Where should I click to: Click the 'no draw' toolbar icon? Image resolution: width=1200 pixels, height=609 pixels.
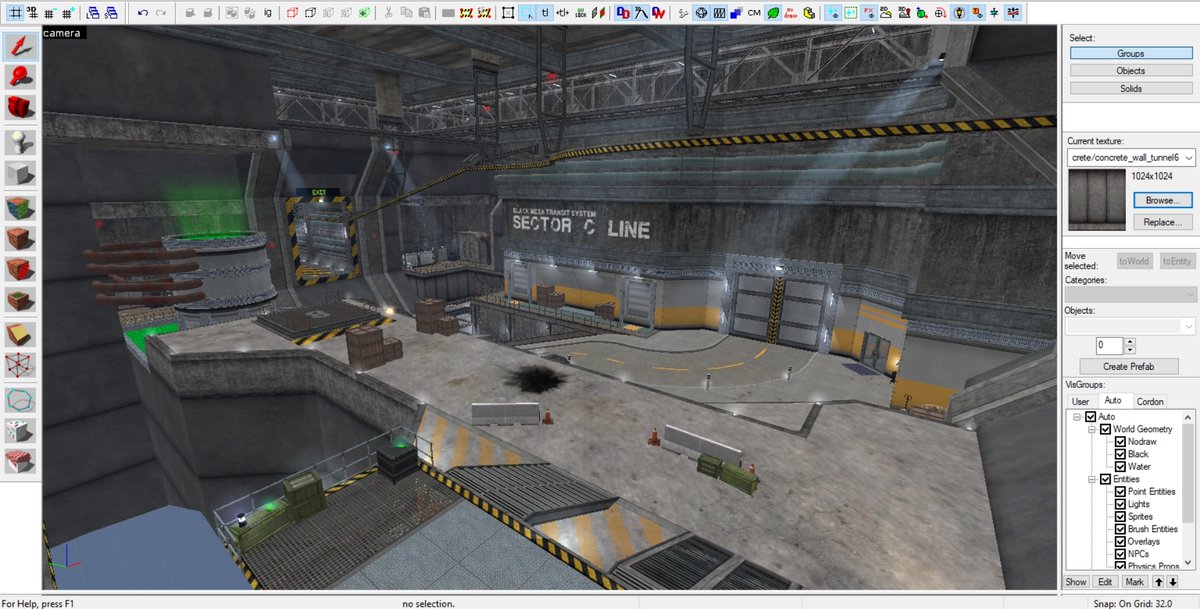pos(790,13)
